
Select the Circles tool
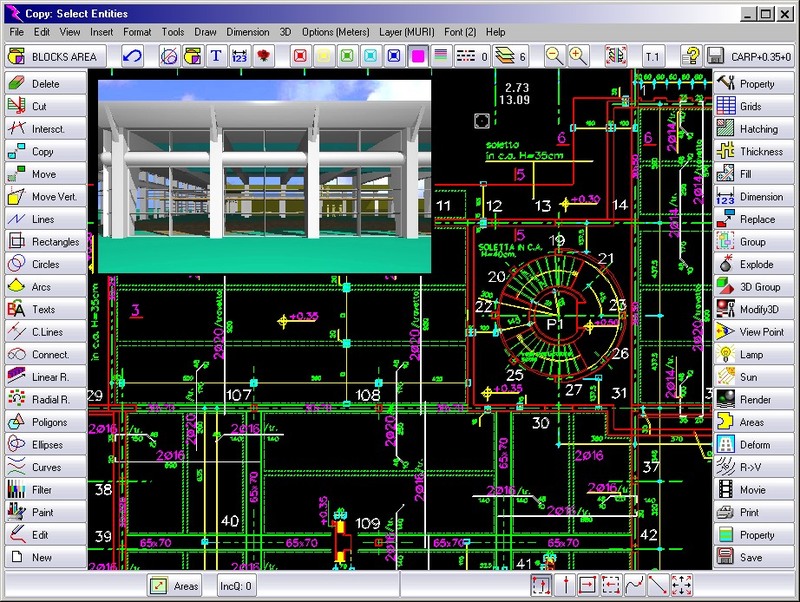pos(45,264)
